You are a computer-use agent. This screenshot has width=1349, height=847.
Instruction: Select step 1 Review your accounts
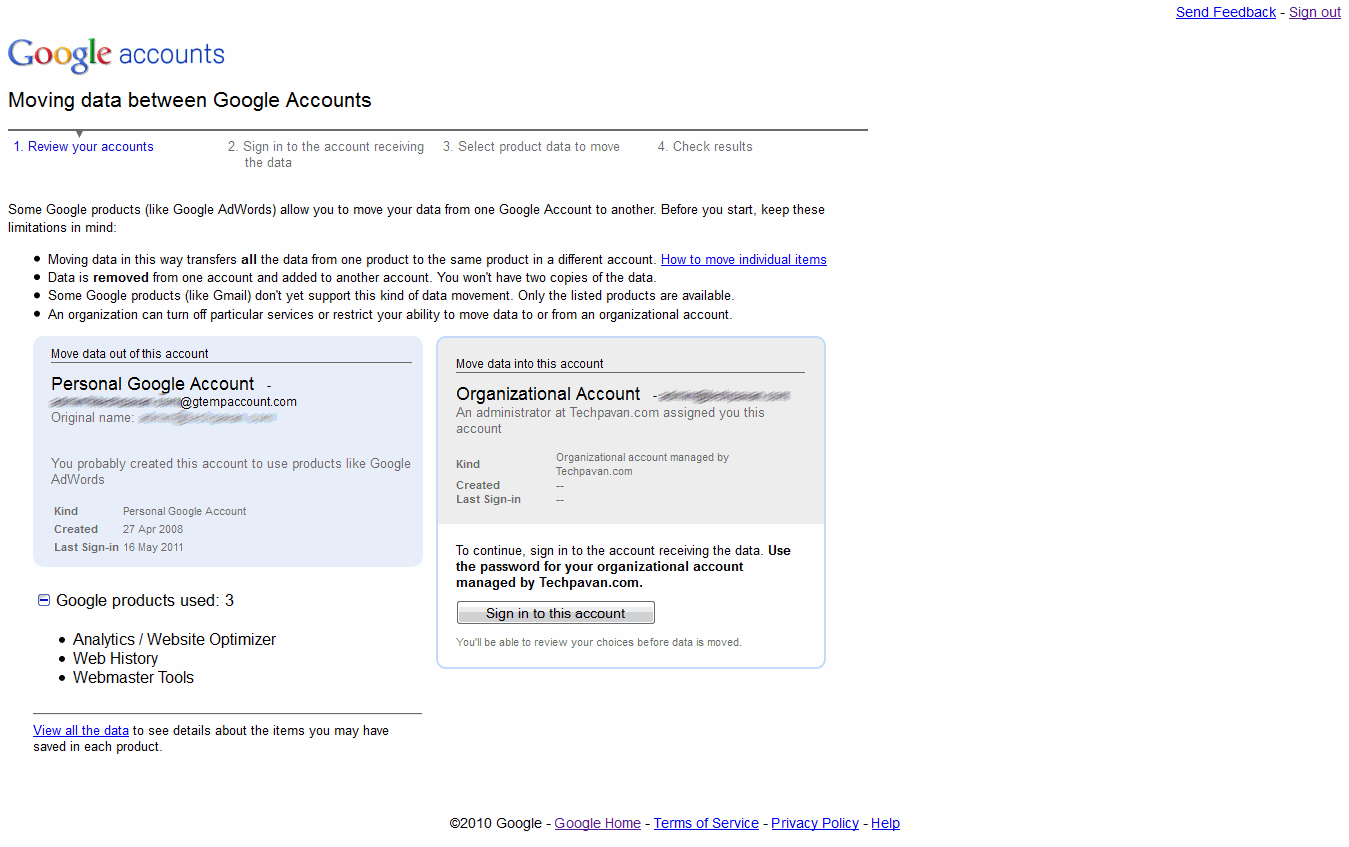point(84,146)
